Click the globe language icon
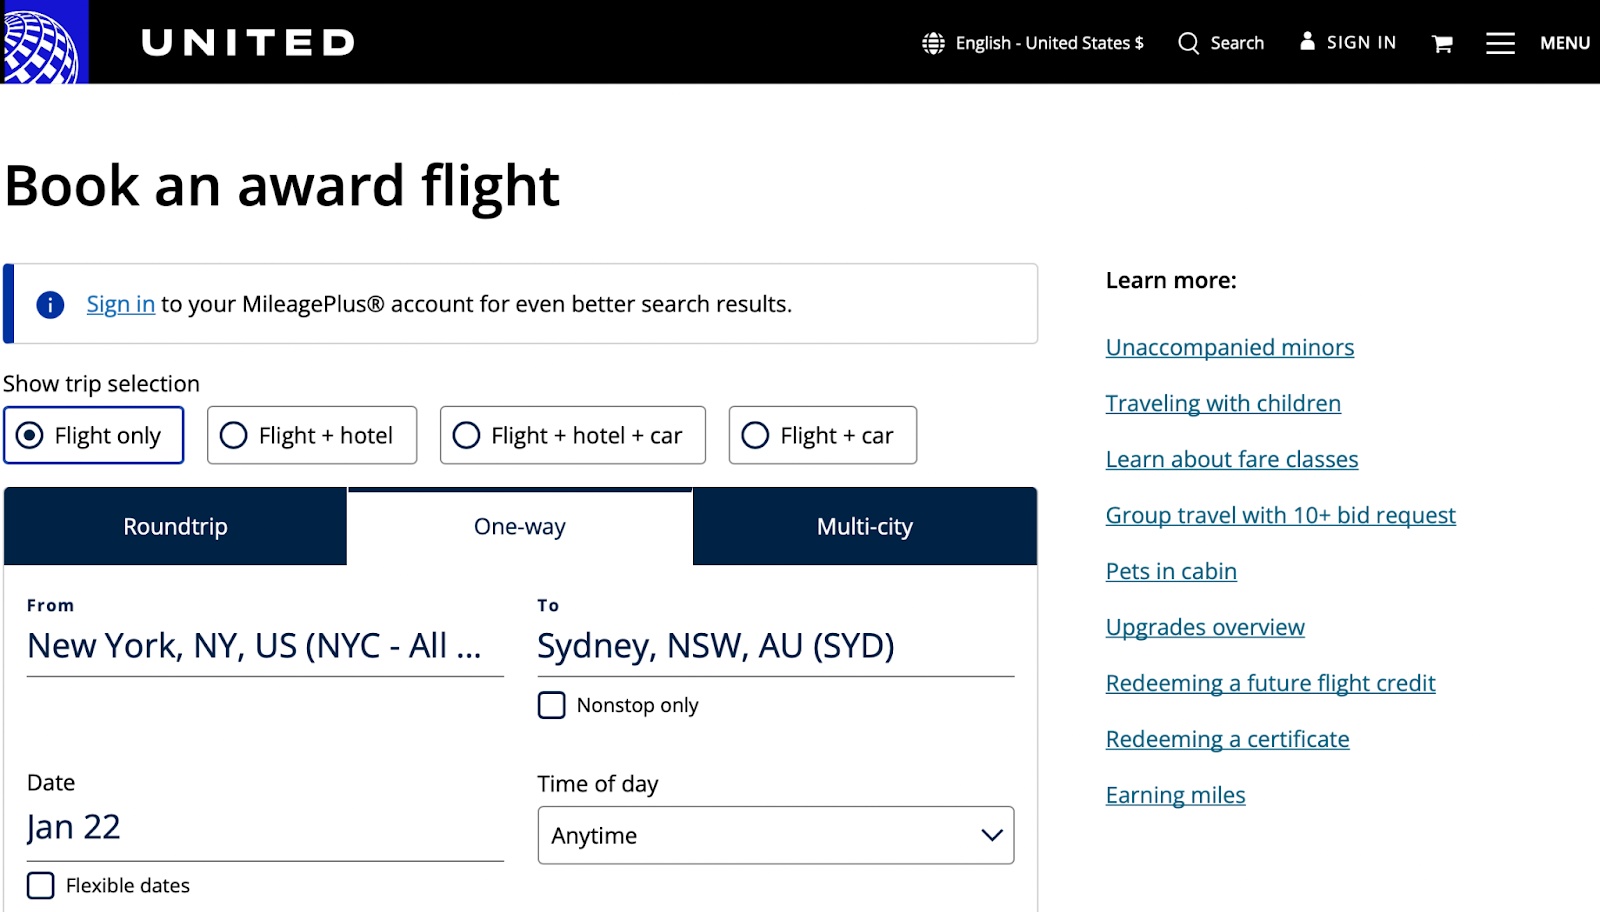Screen dimensions: 1600x912 pyautogui.click(x=933, y=43)
